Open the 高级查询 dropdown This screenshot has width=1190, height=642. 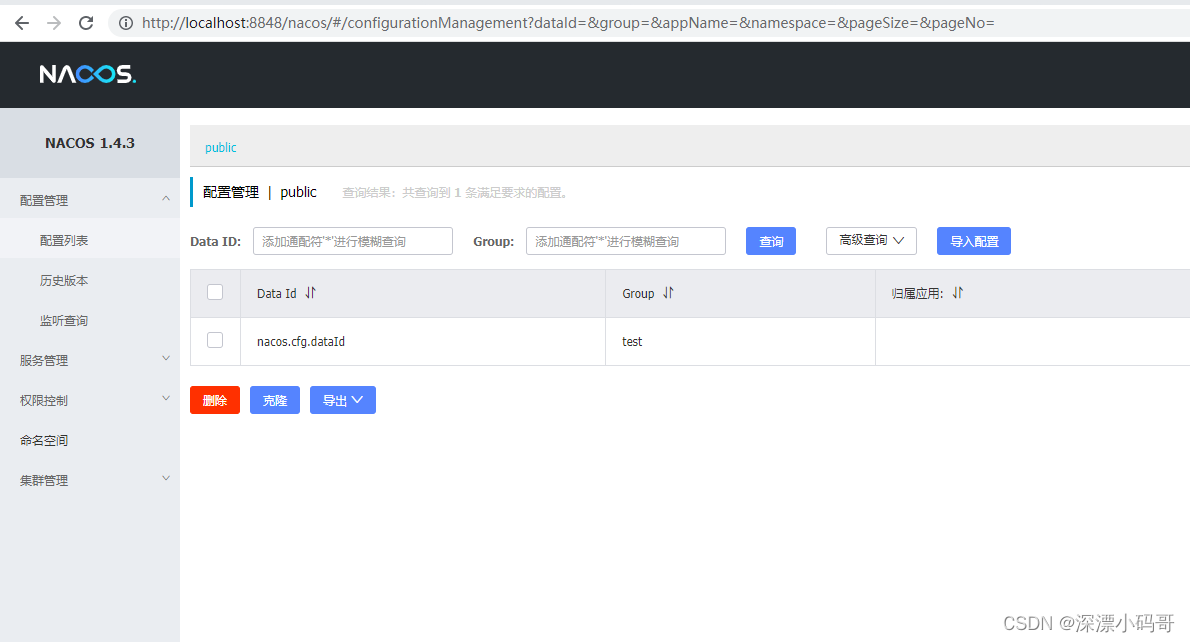click(870, 240)
